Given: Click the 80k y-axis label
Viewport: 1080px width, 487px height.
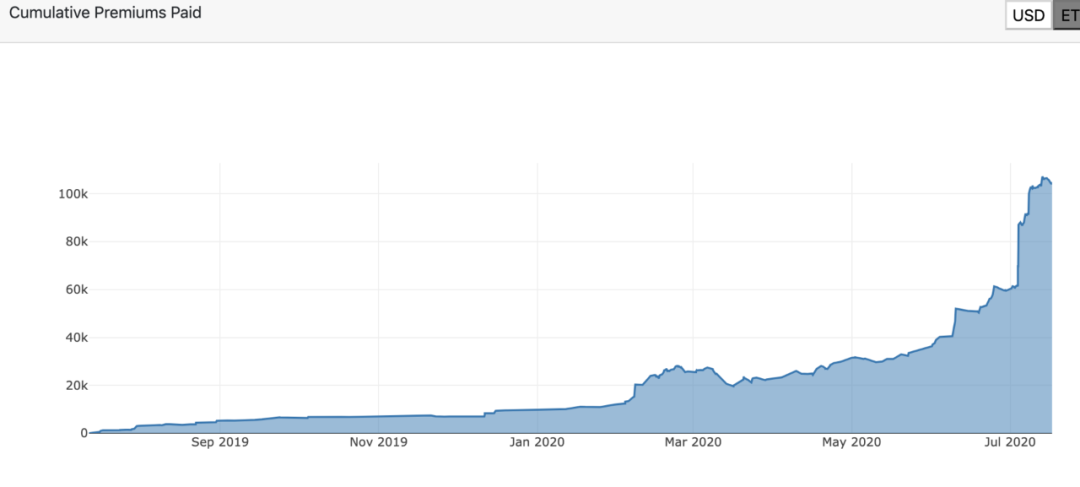Looking at the screenshot, I should coord(76,242).
